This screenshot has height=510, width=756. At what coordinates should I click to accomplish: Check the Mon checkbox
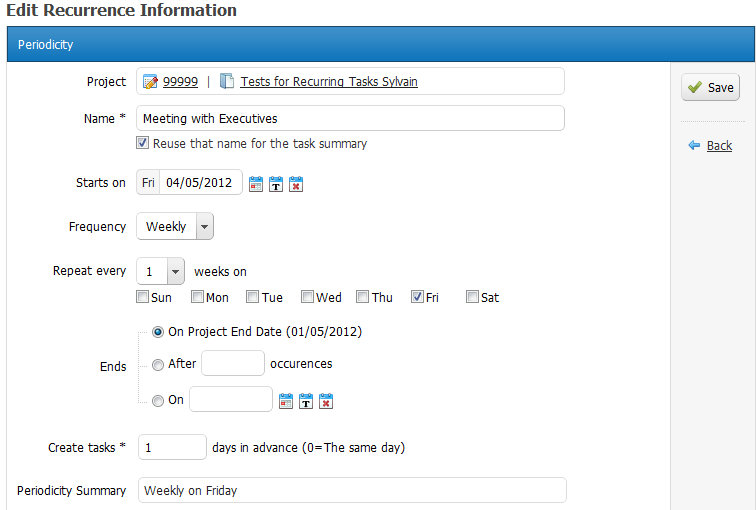197,296
